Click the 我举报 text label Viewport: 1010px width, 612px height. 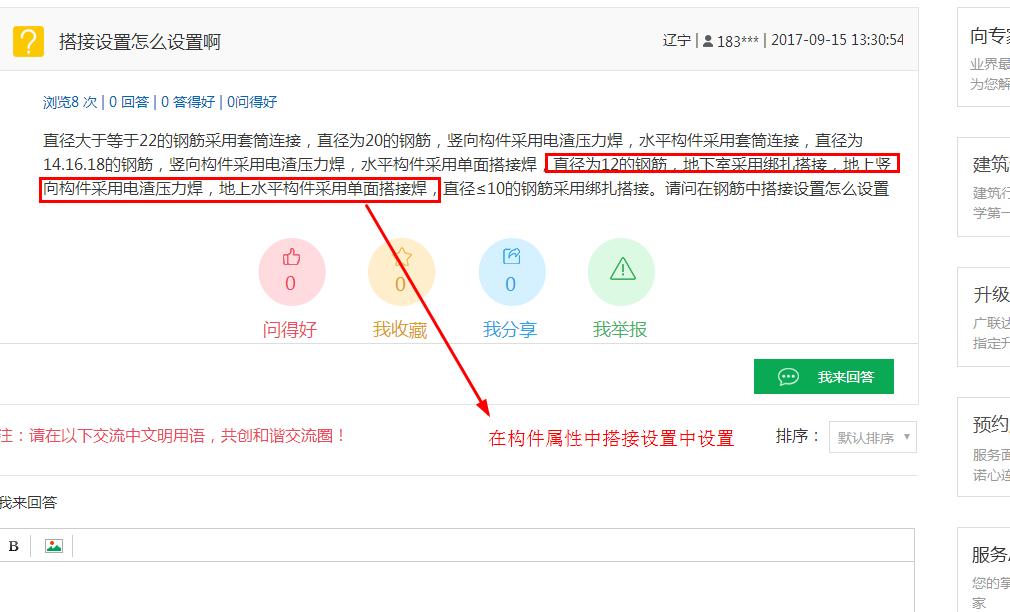(620, 330)
